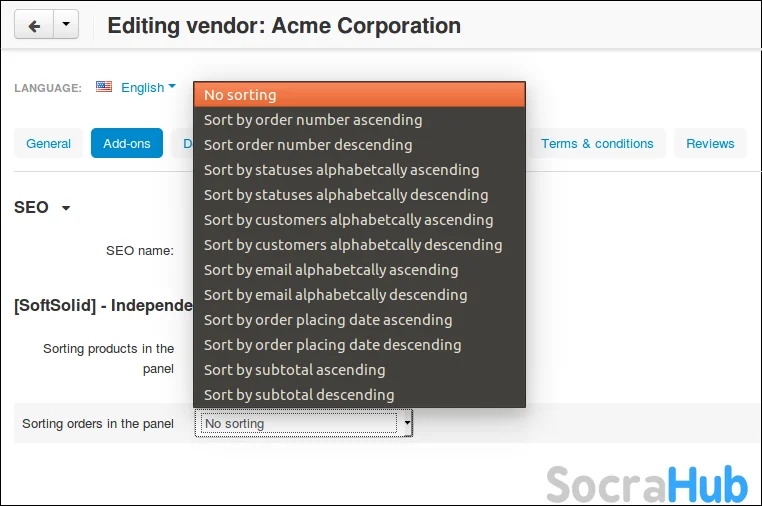
Task: Open the Reviews tab
Action: point(710,143)
